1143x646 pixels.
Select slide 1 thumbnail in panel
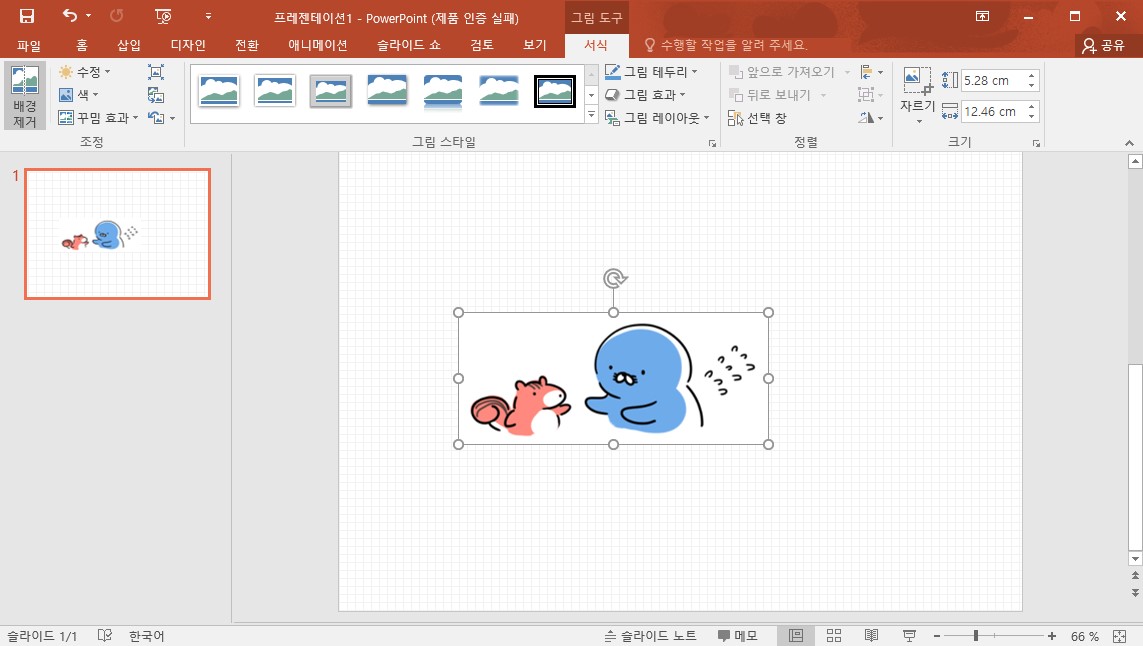117,234
